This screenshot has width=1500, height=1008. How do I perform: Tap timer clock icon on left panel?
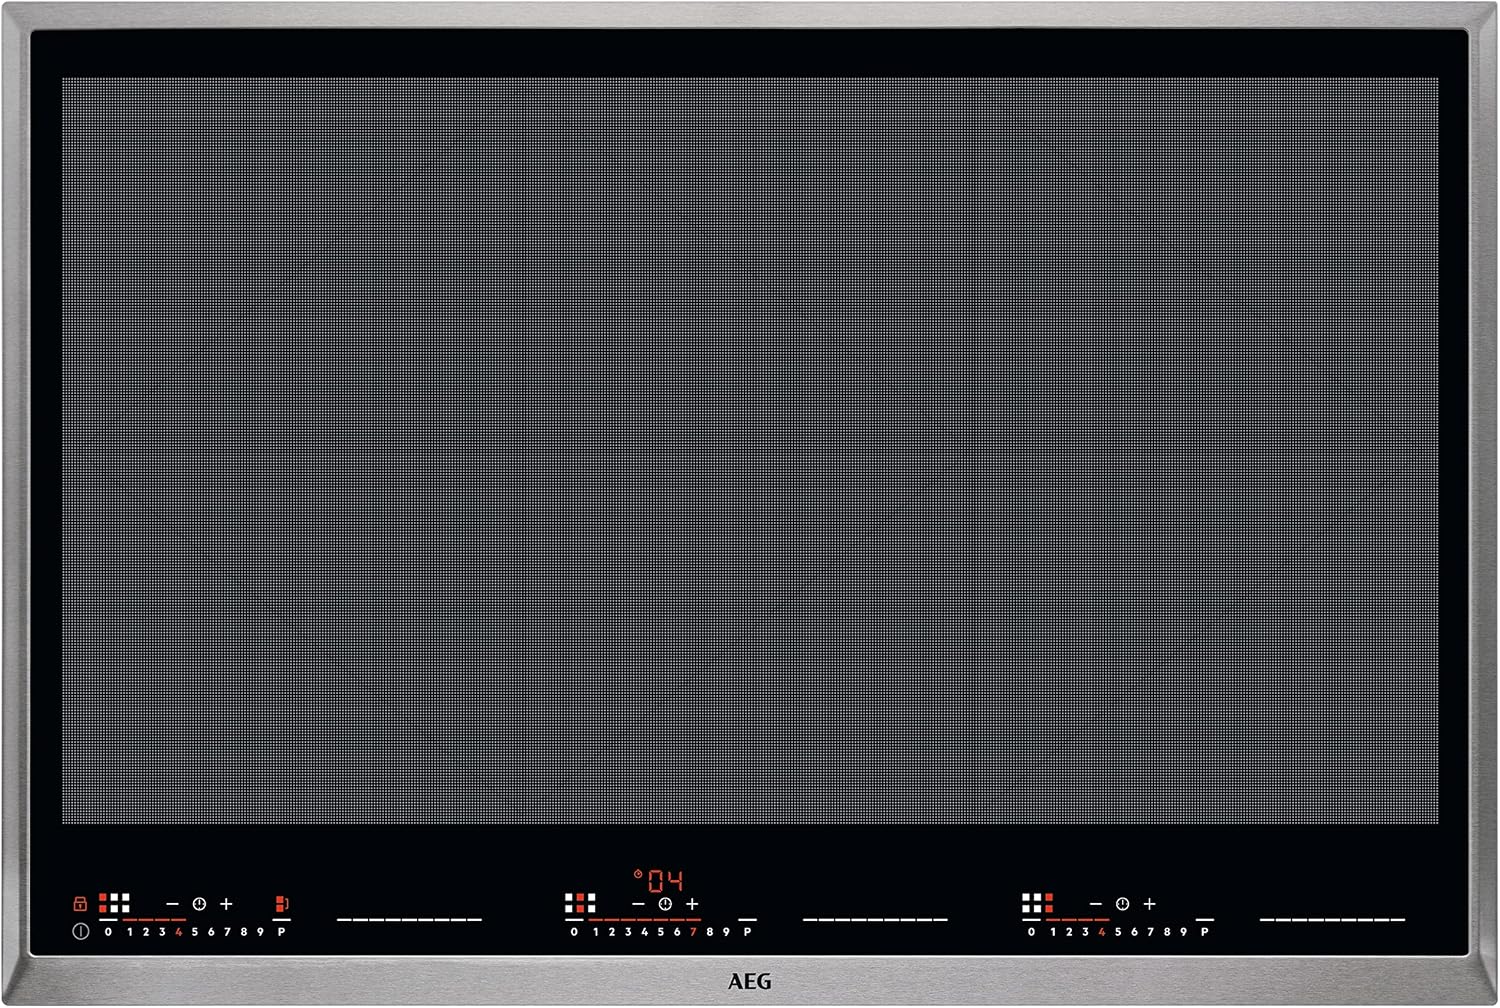199,904
